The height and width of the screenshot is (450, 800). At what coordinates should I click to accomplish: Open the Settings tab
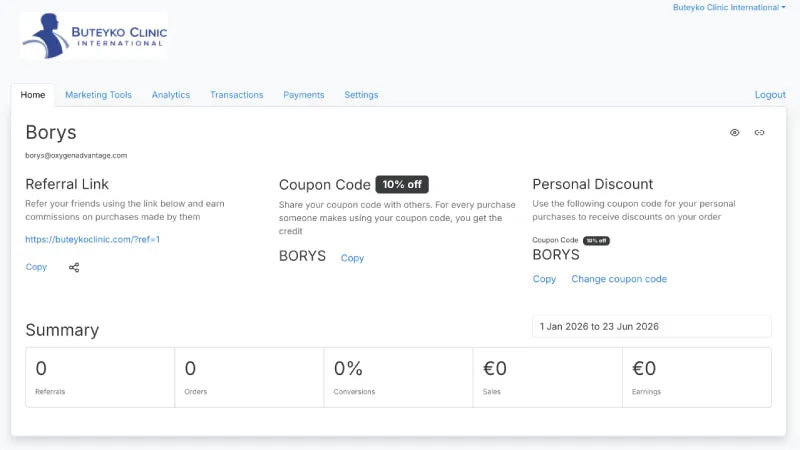click(x=361, y=95)
